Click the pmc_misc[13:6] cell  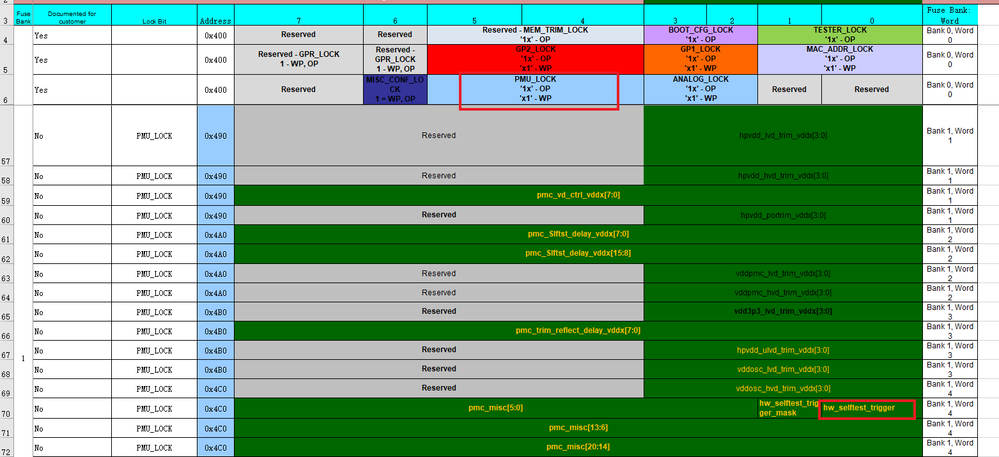(579, 428)
